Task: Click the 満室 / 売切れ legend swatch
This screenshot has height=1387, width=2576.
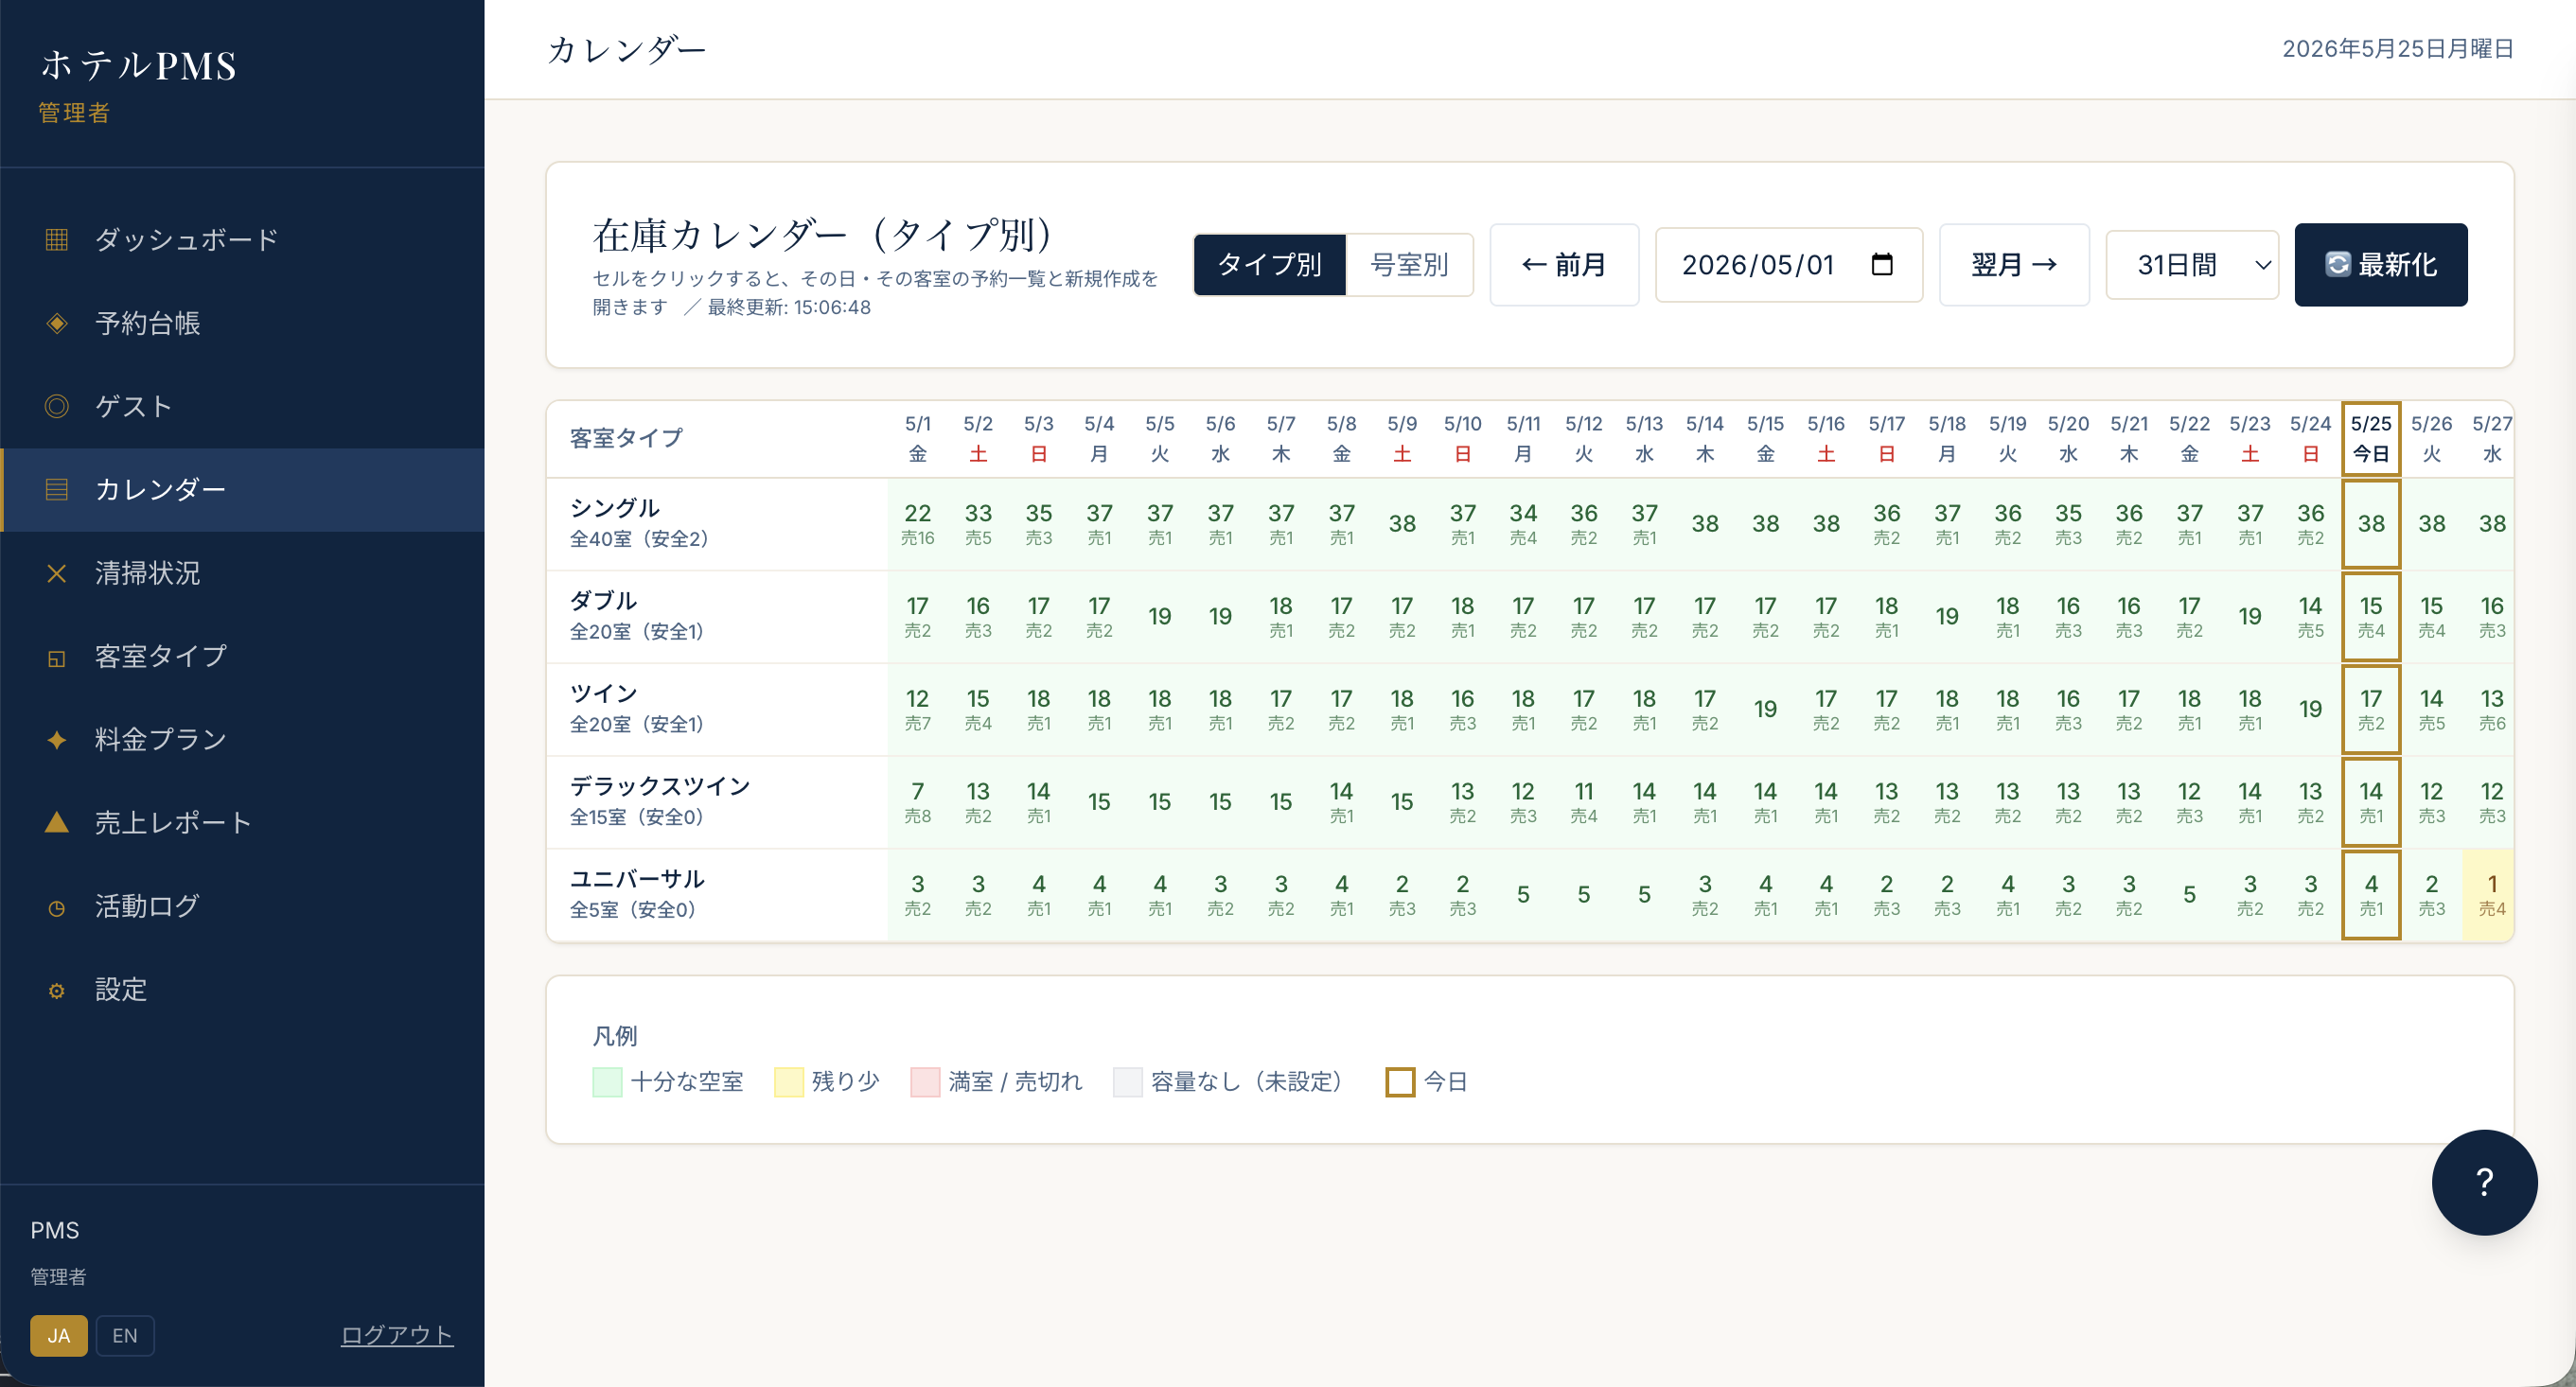Action: pyautogui.click(x=925, y=1082)
